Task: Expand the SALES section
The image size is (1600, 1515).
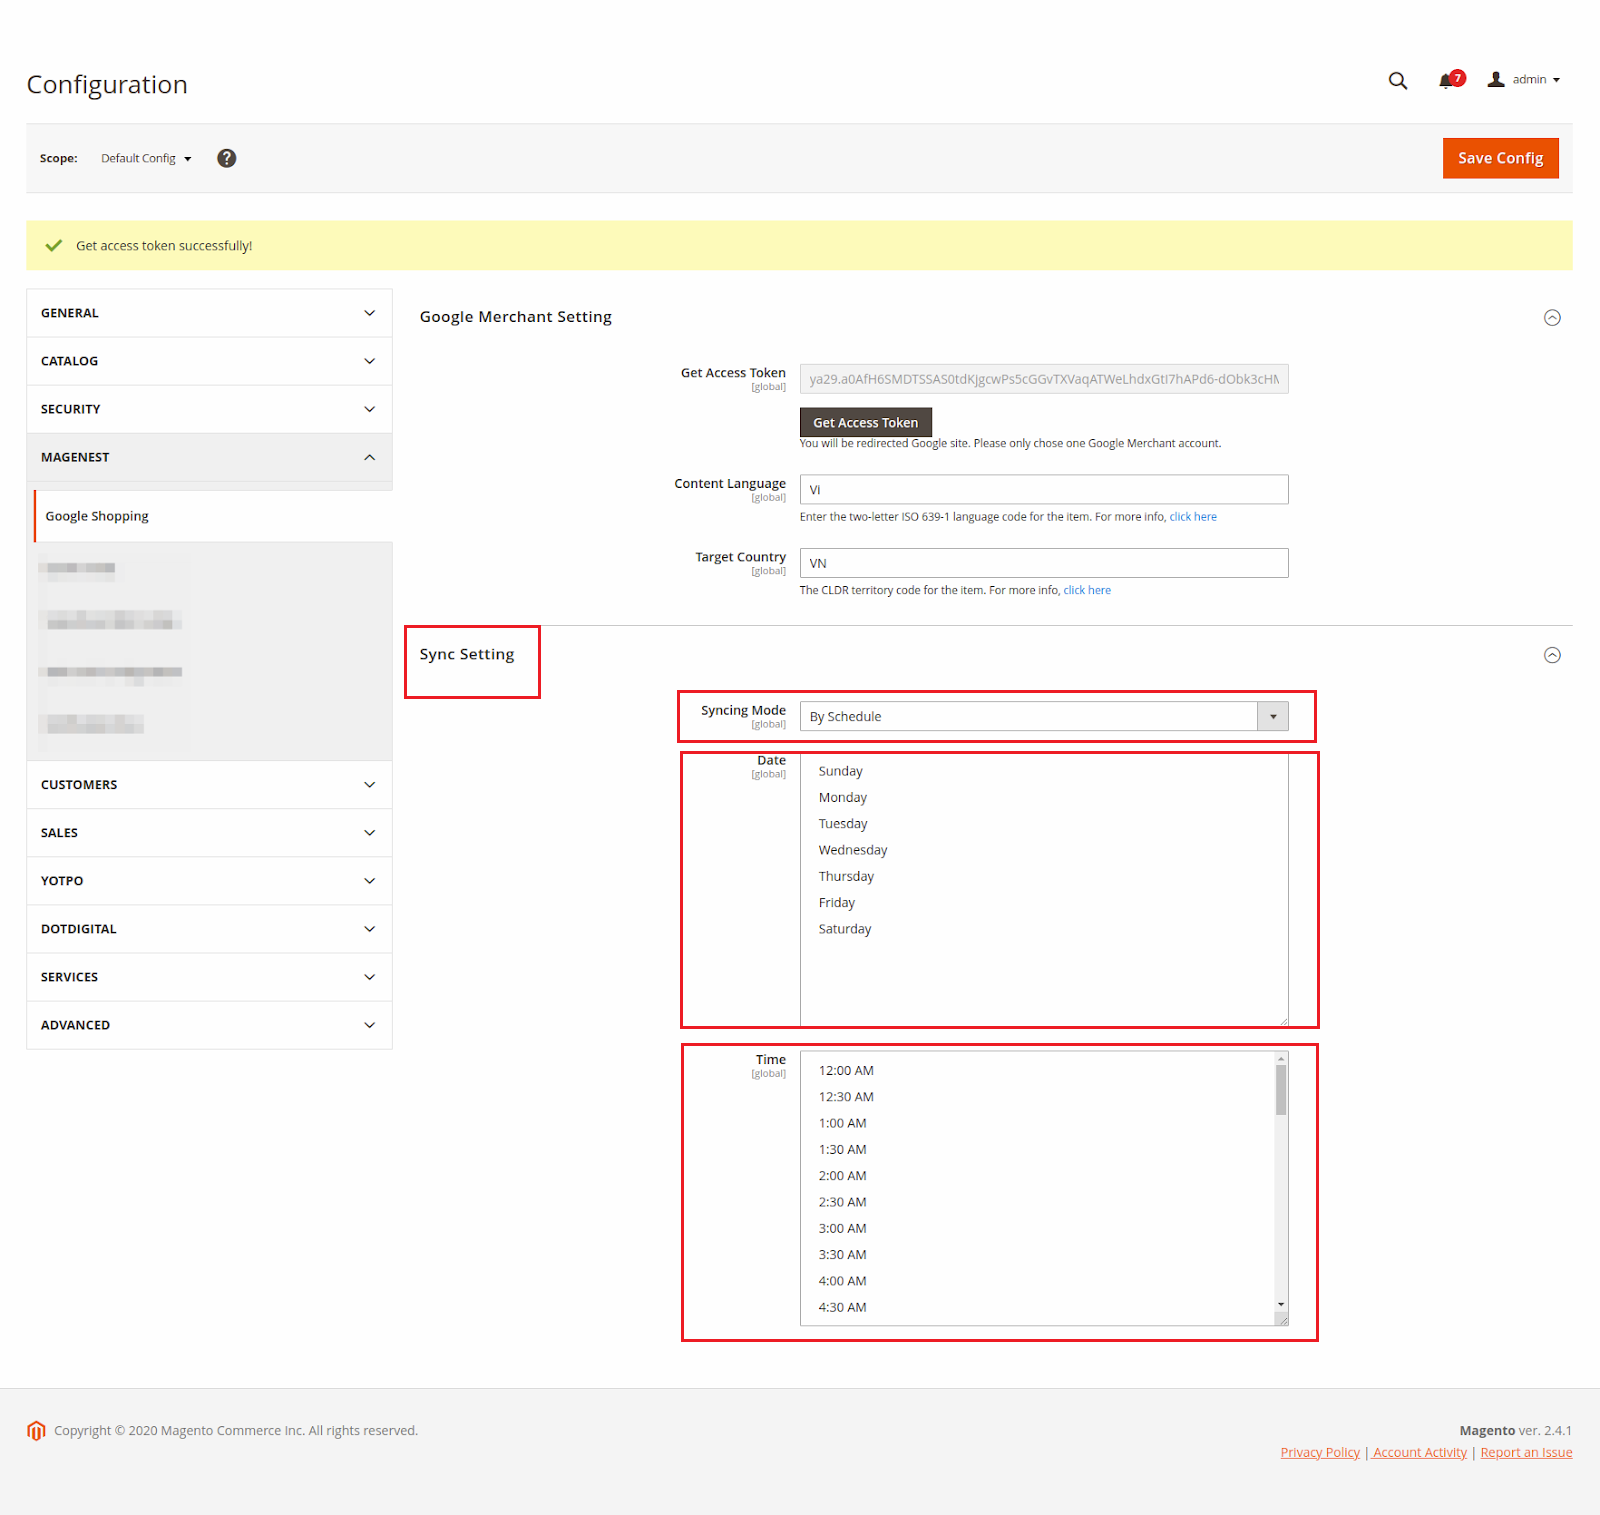Action: 209,833
